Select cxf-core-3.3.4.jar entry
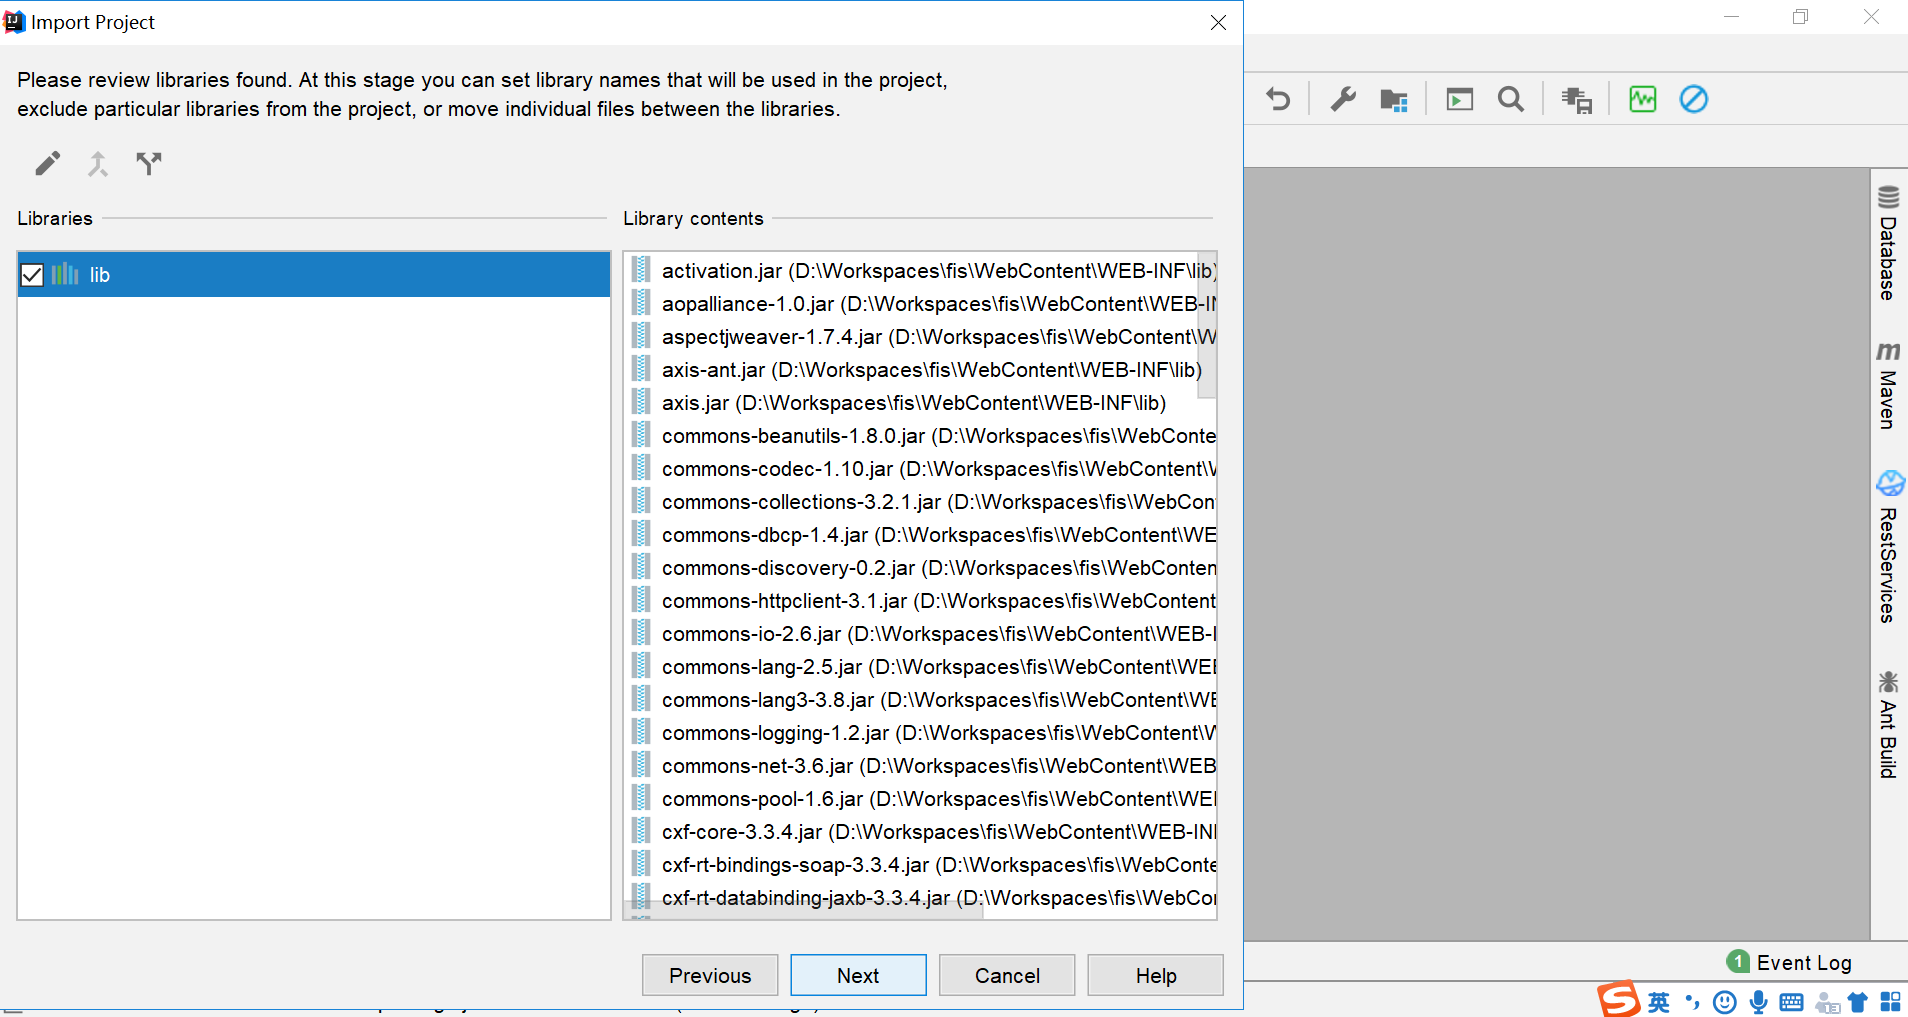Screen dimensions: 1908x1017 (923, 832)
